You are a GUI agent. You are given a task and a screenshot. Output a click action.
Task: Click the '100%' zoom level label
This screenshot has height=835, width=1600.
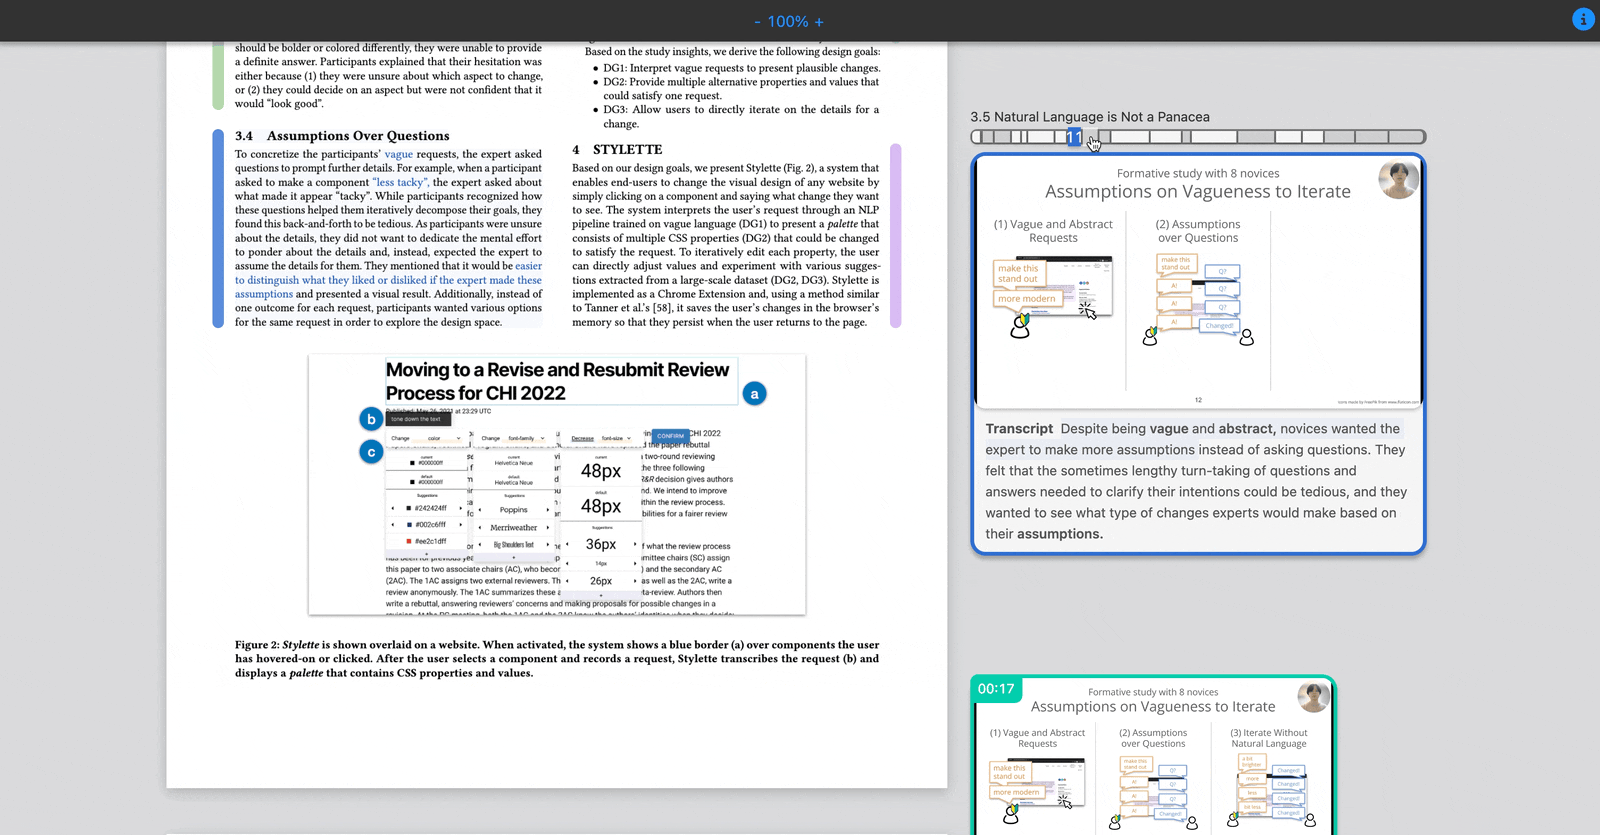(788, 22)
